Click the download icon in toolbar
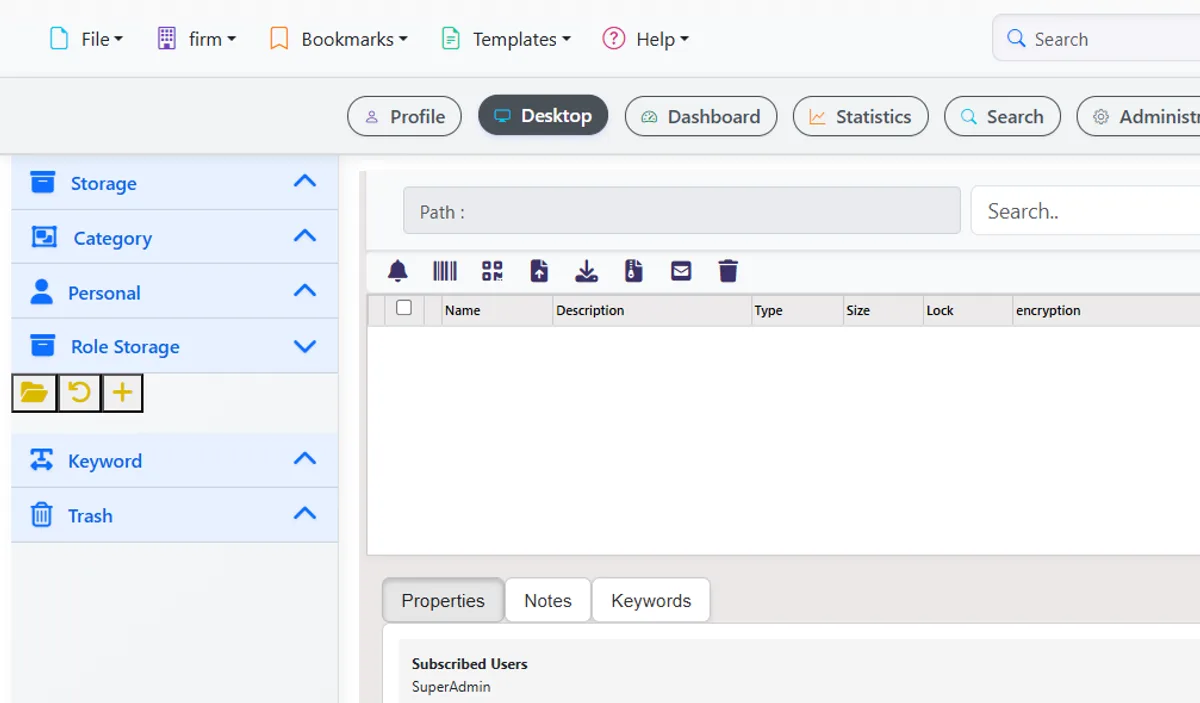 pyautogui.click(x=587, y=271)
